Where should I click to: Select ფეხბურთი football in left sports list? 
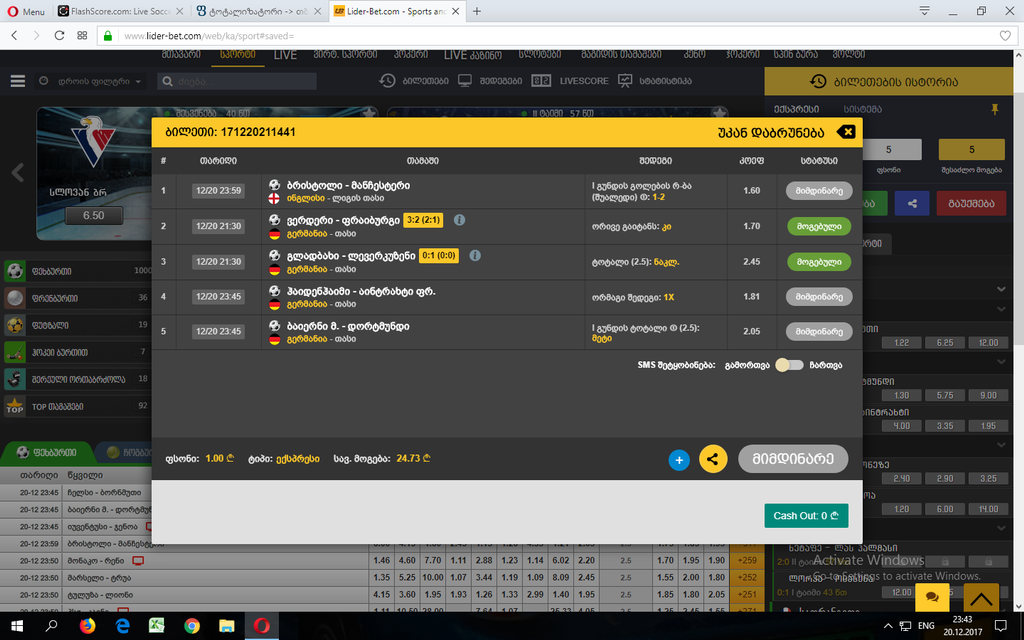[77, 270]
